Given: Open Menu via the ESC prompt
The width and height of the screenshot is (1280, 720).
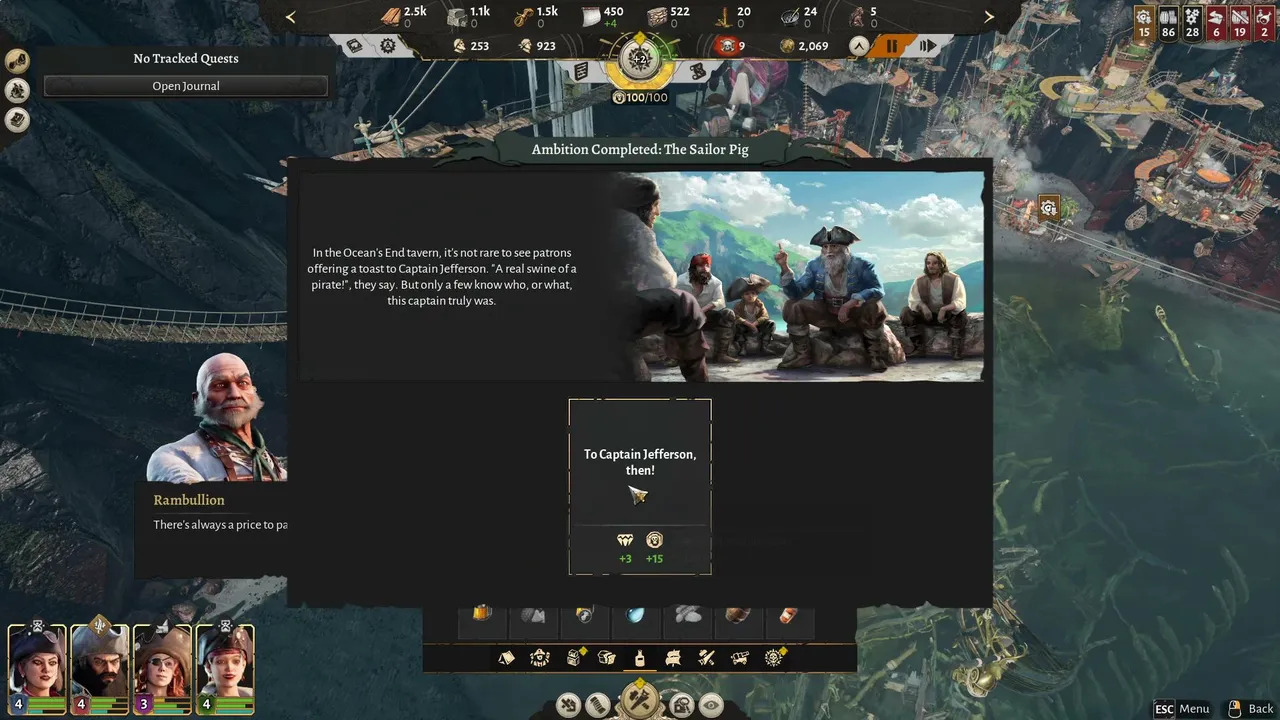Looking at the screenshot, I should (1182, 708).
